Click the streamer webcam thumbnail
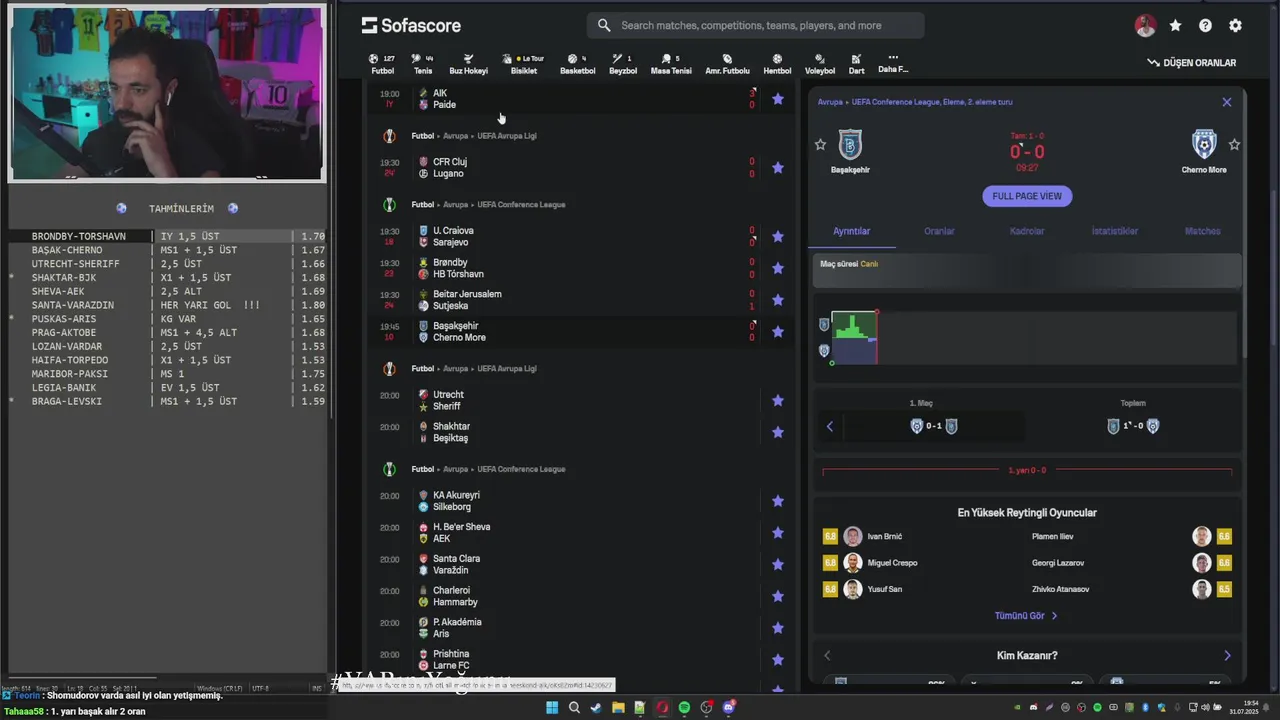Image resolution: width=1280 pixels, height=720 pixels. coord(167,93)
